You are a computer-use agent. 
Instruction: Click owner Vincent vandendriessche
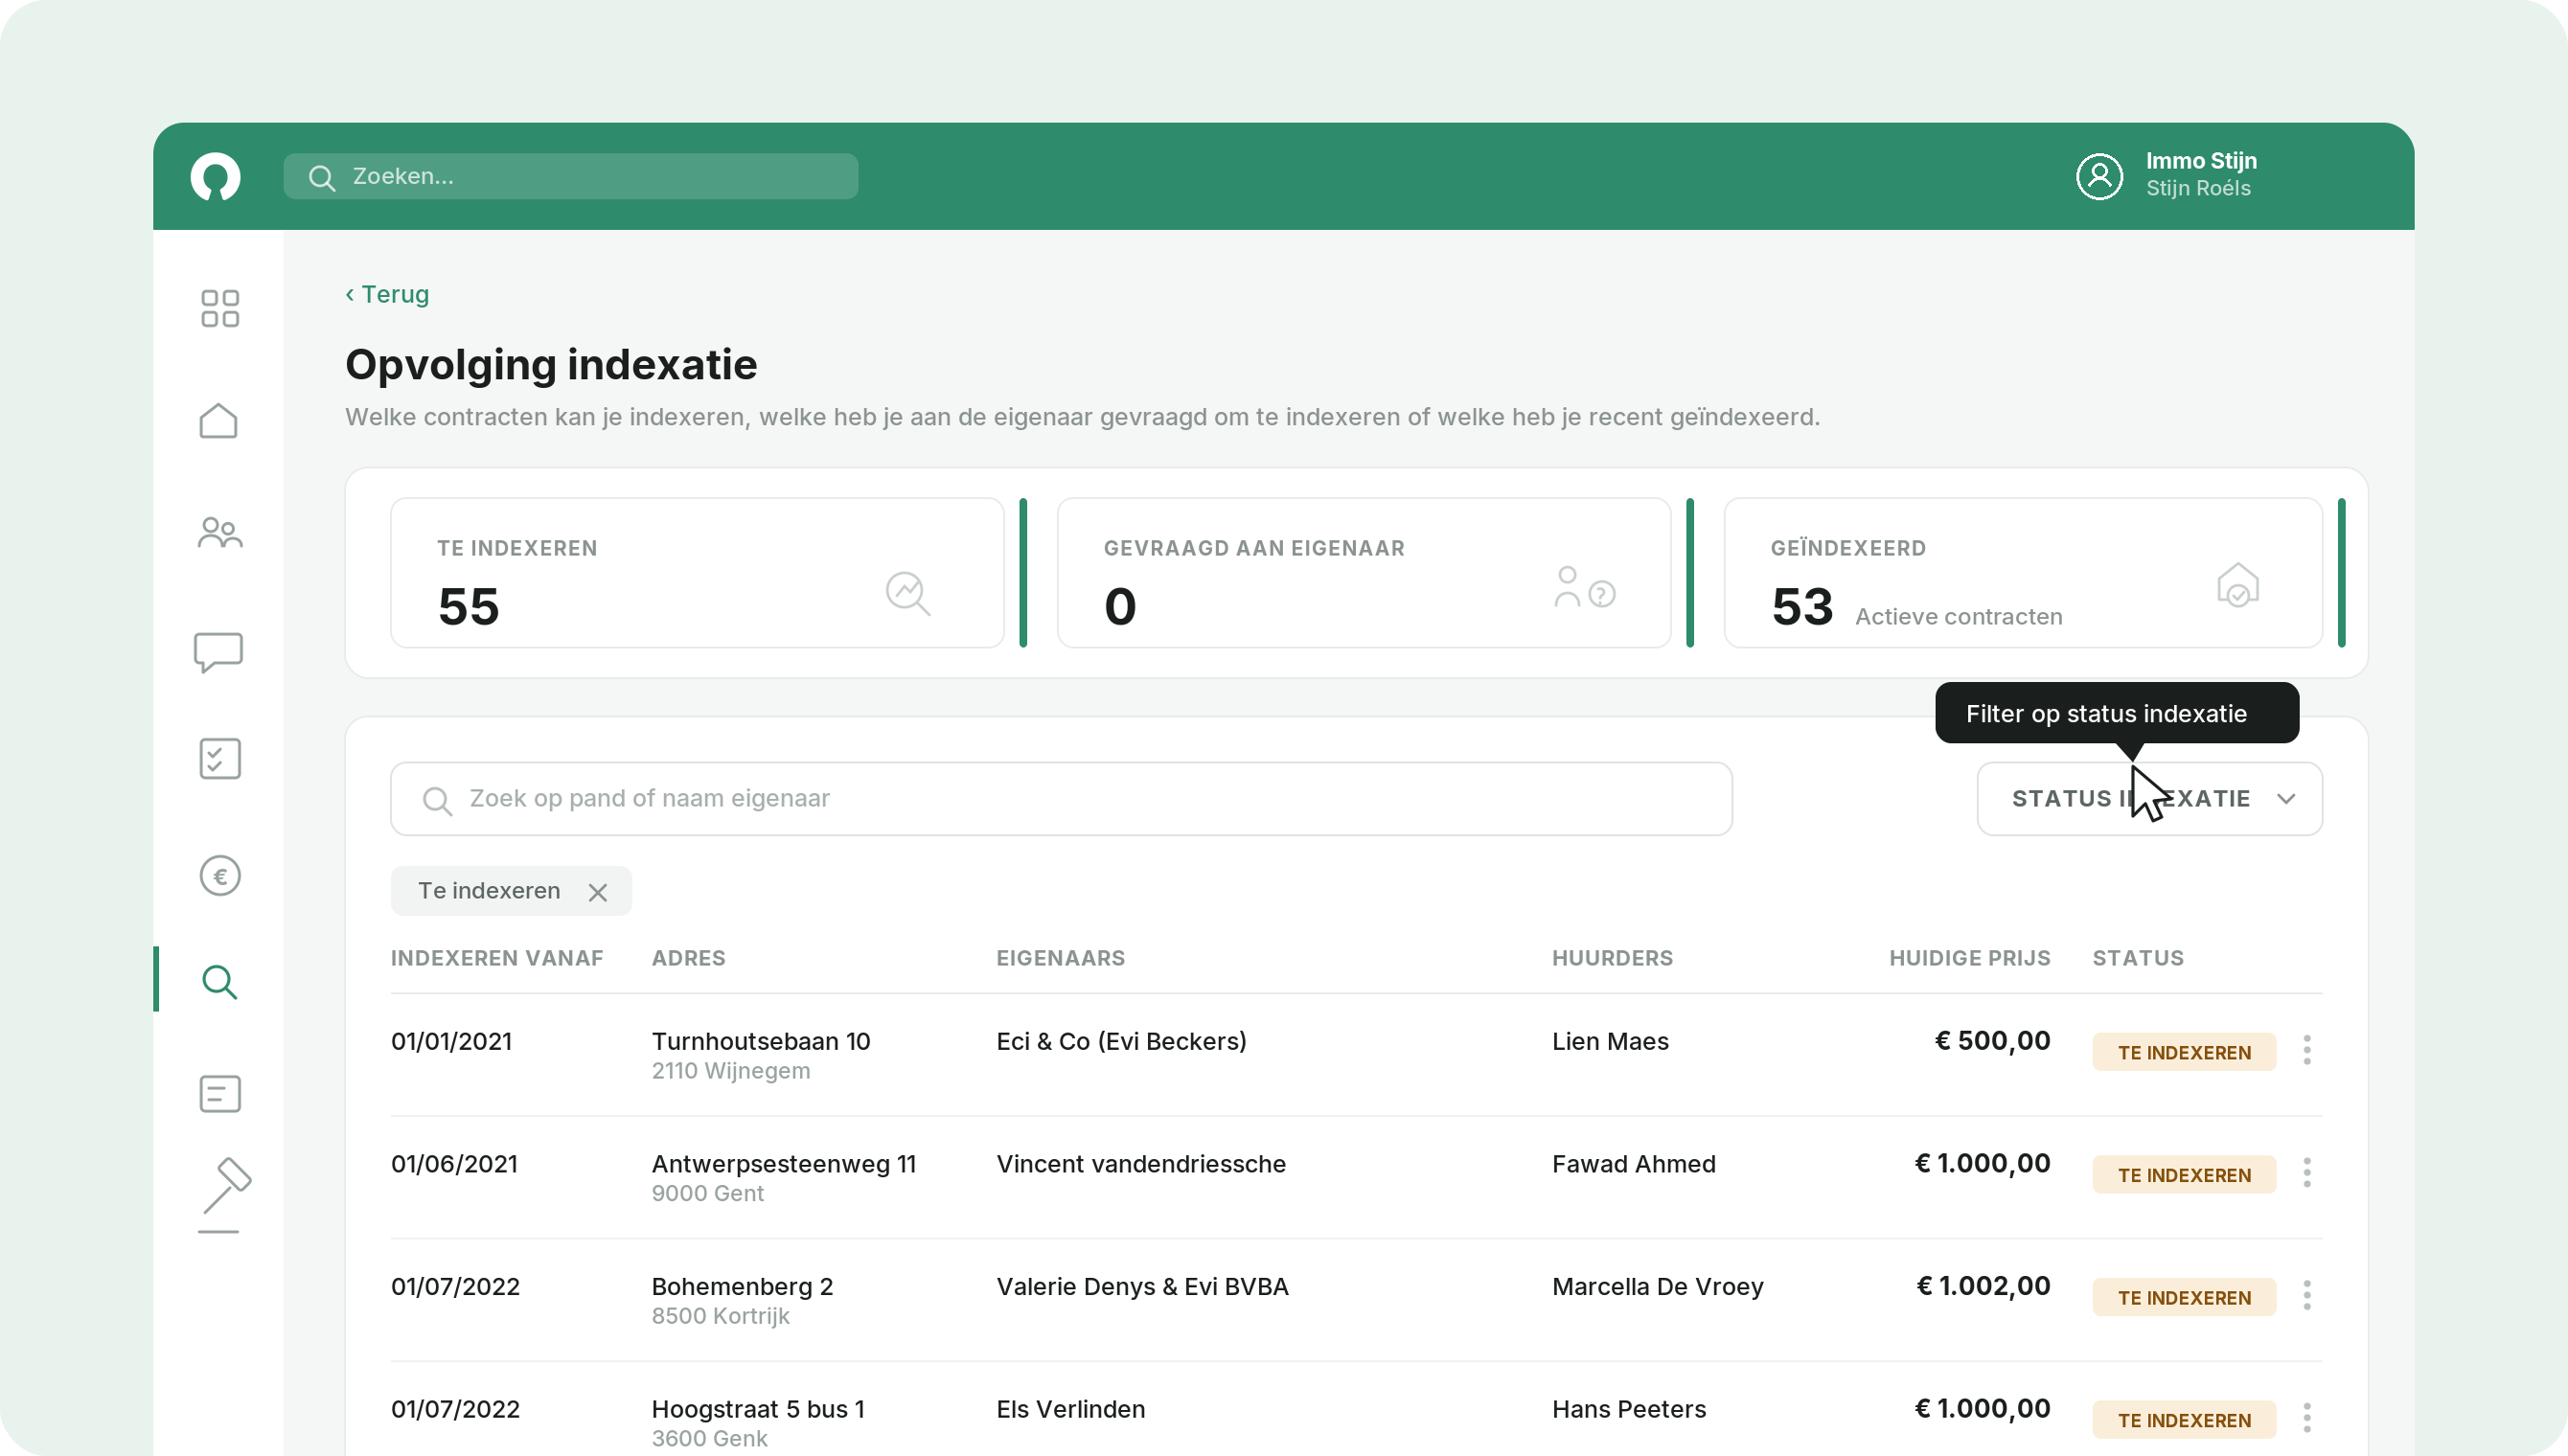[x=1141, y=1164]
